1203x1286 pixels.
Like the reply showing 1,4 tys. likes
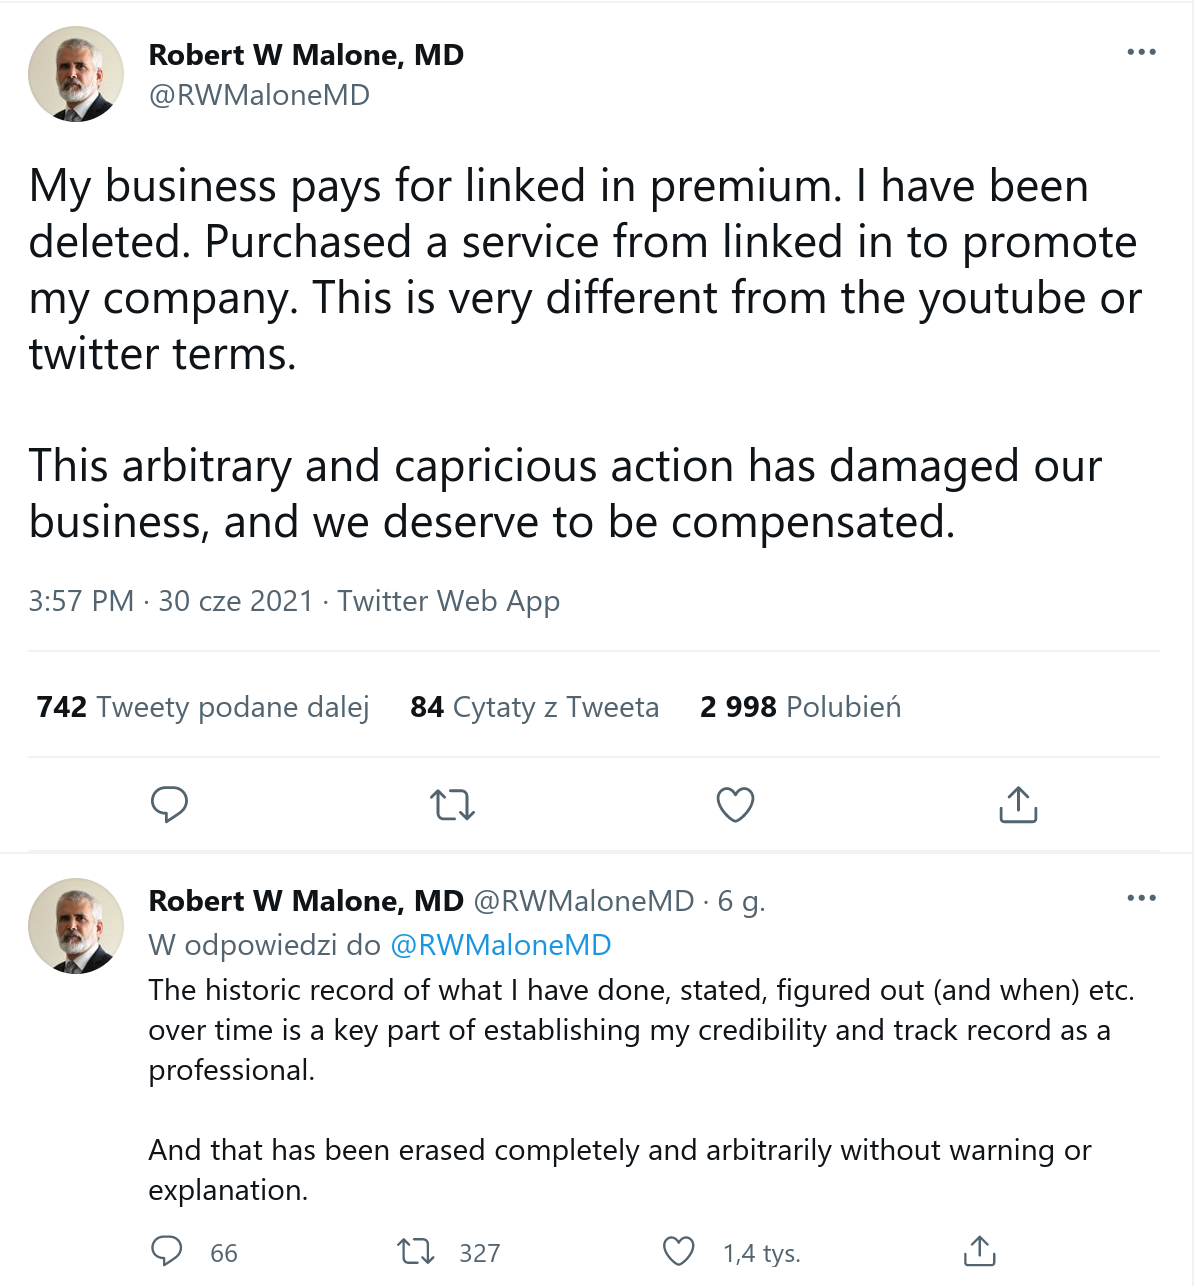[x=679, y=1251]
